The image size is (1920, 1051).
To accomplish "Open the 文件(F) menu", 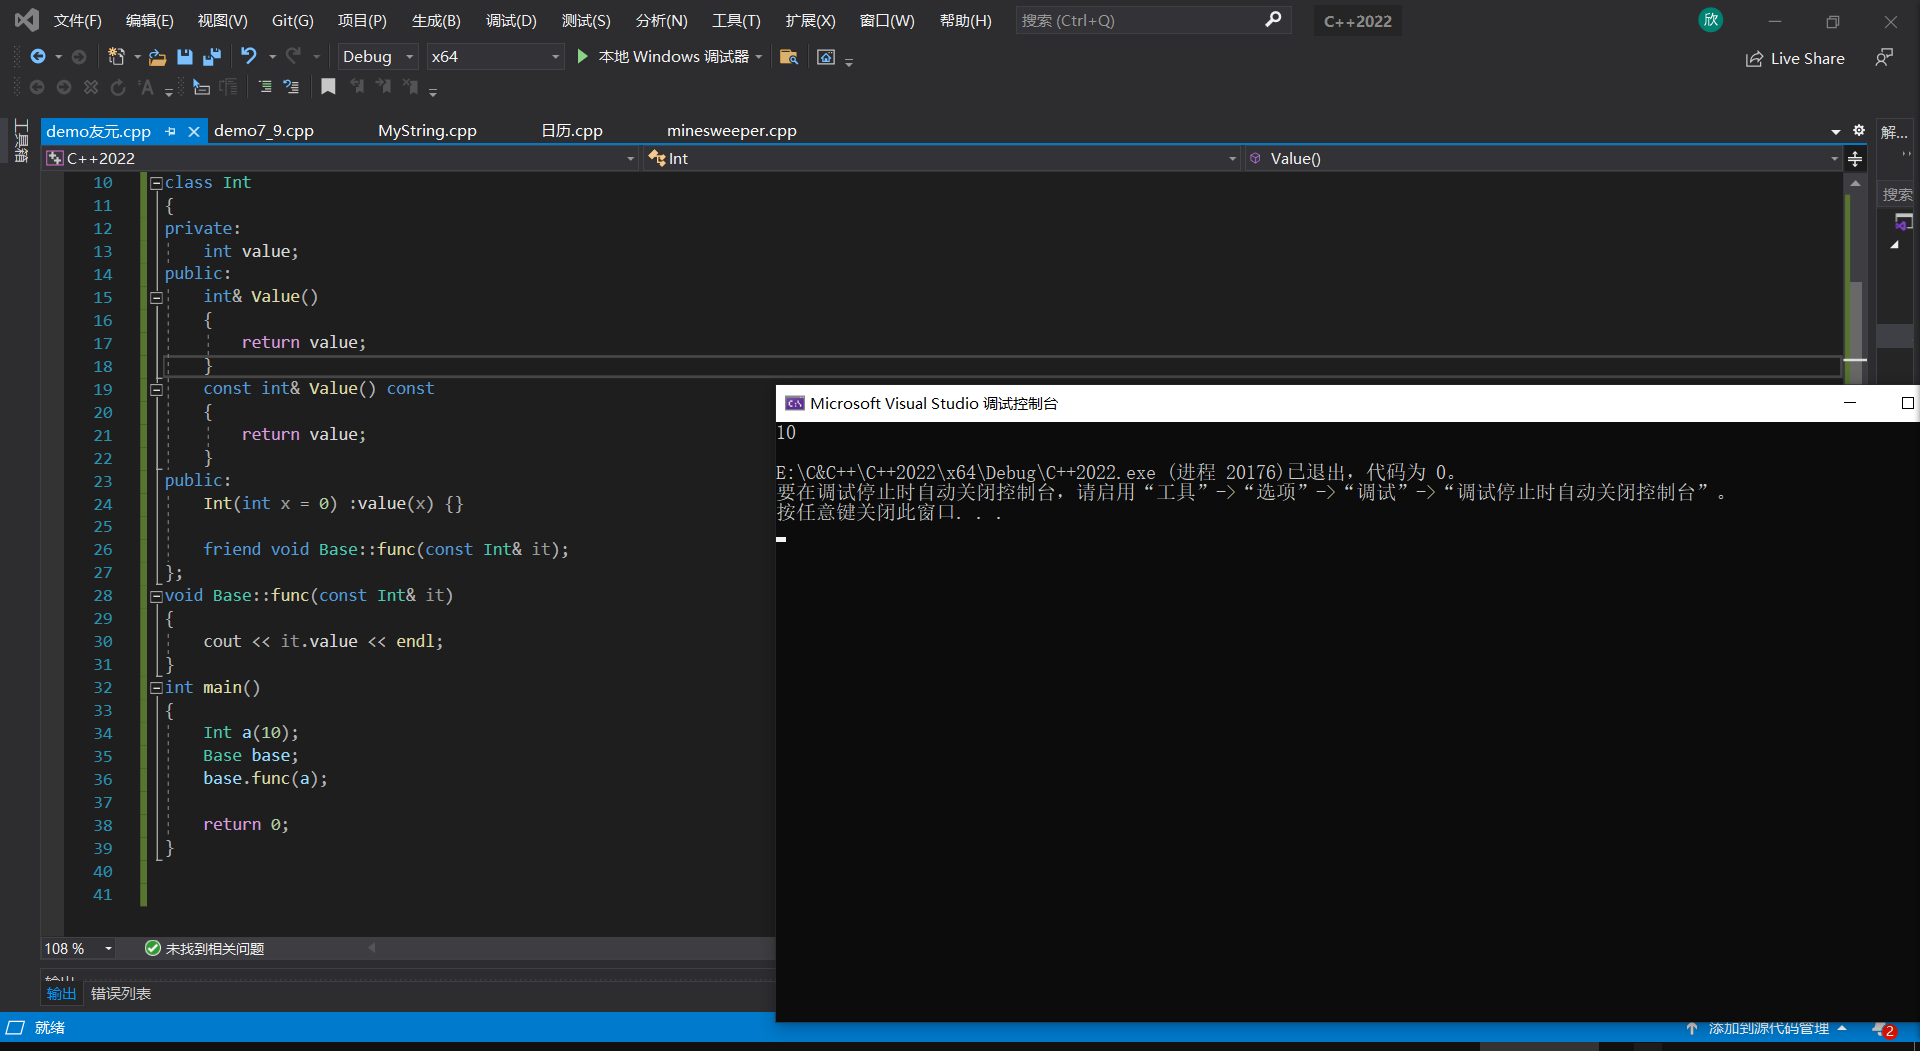I will pos(78,21).
